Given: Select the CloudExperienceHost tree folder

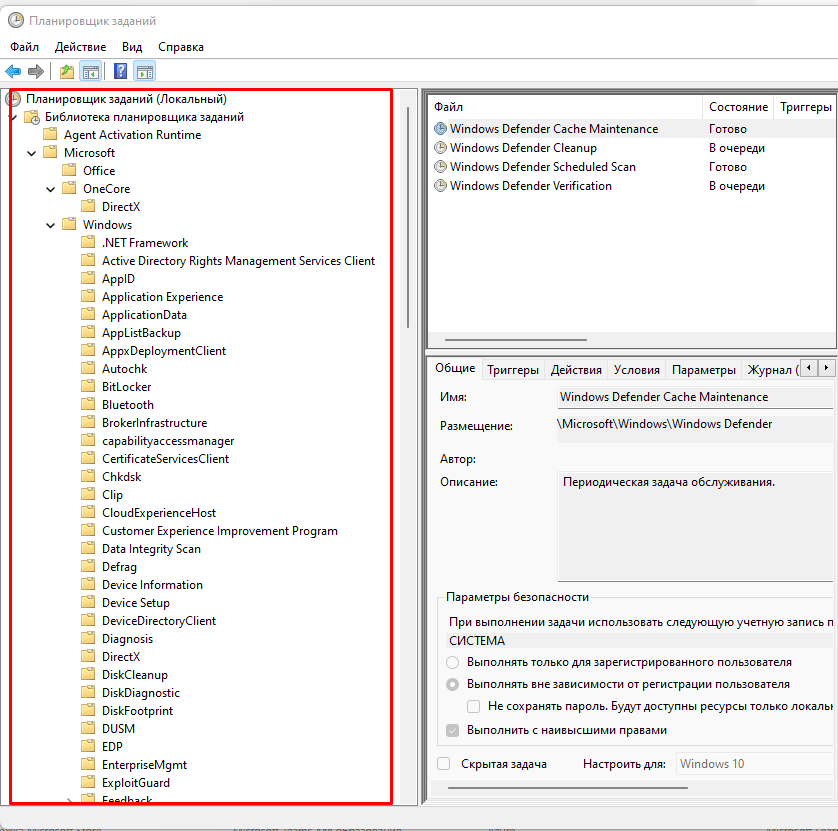Looking at the screenshot, I should pos(159,513).
